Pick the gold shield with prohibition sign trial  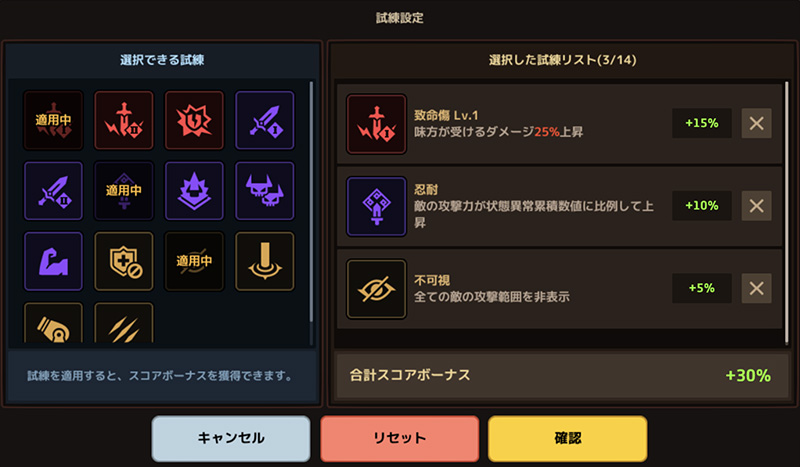pos(124,261)
